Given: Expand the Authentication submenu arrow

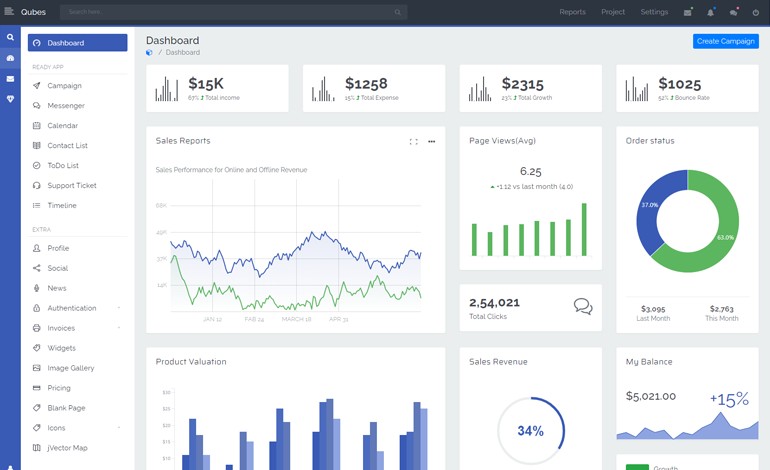Looking at the screenshot, I should coord(119,308).
